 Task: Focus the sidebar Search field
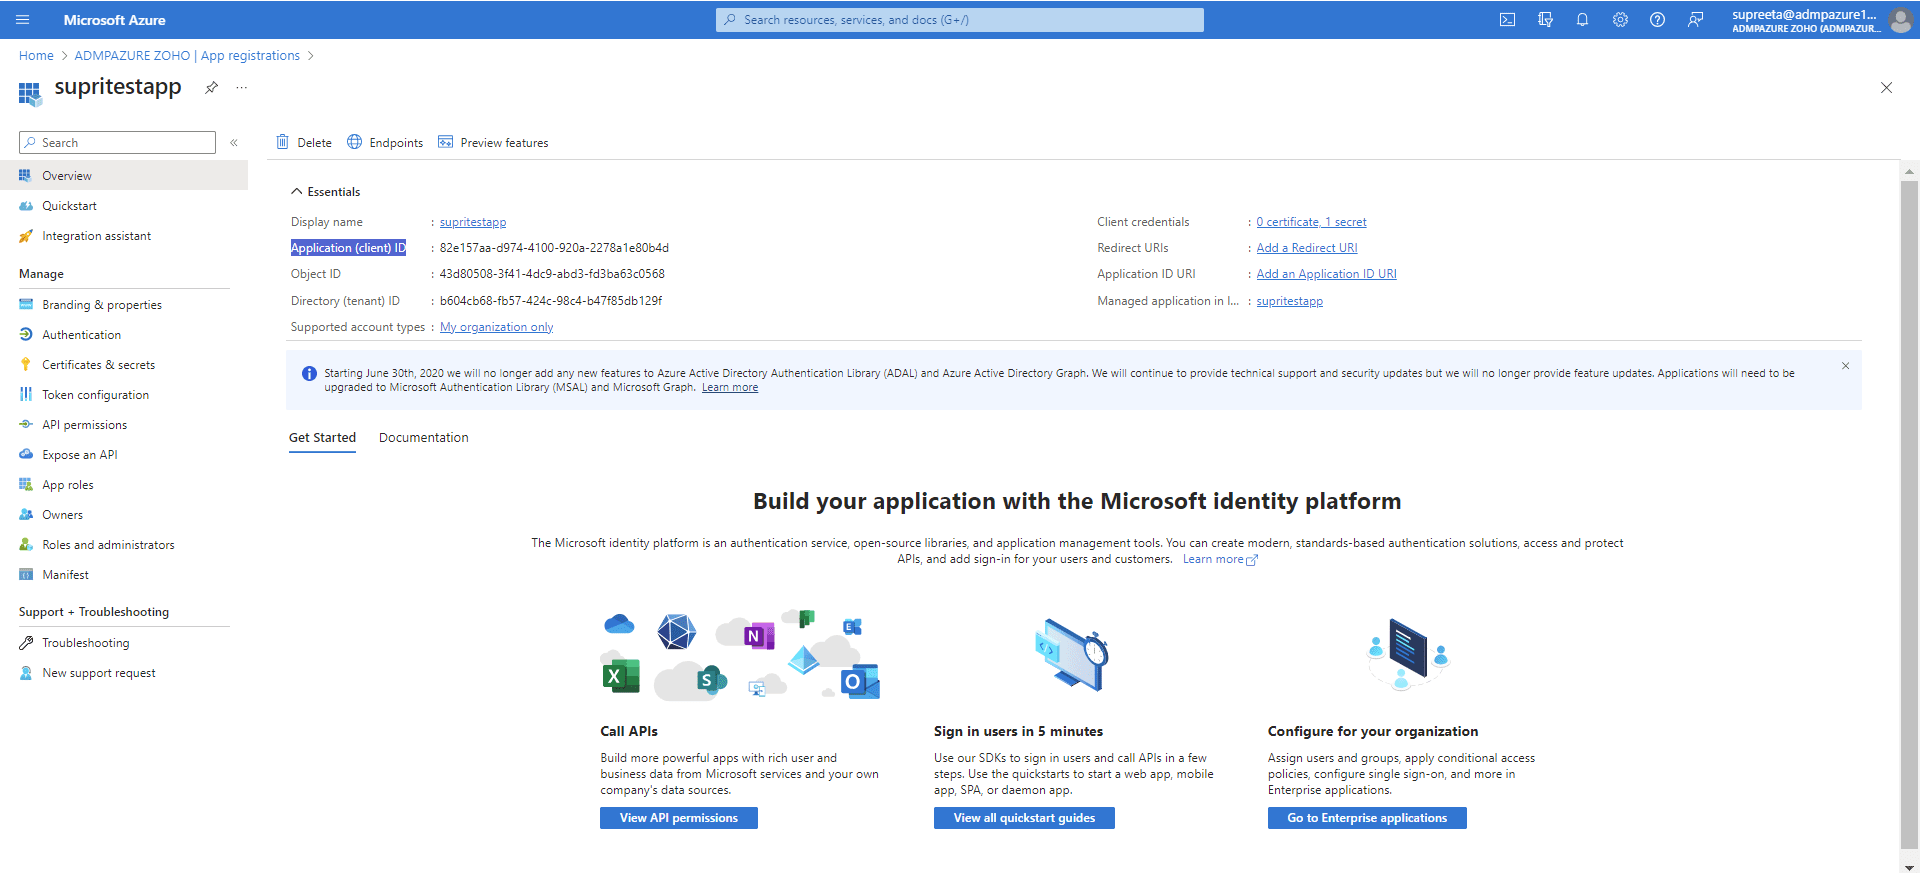click(117, 143)
